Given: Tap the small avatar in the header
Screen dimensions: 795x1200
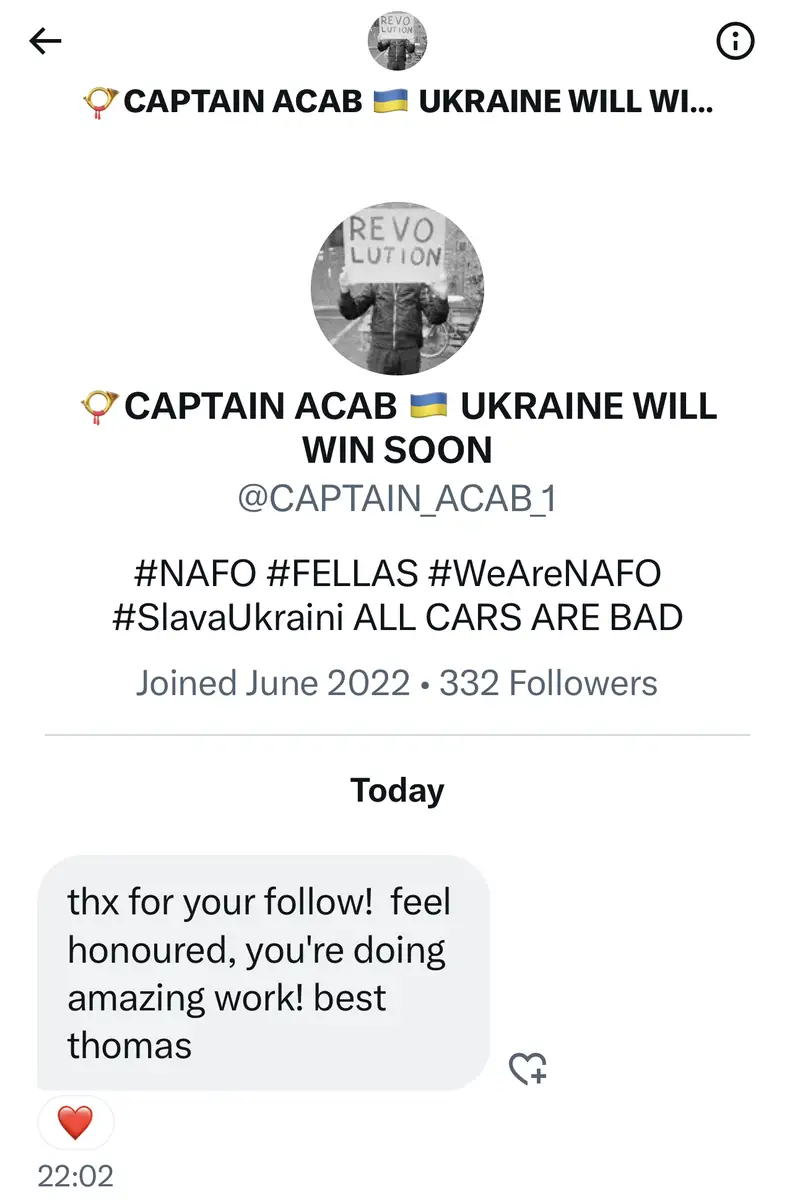Looking at the screenshot, I should pyautogui.click(x=397, y=41).
